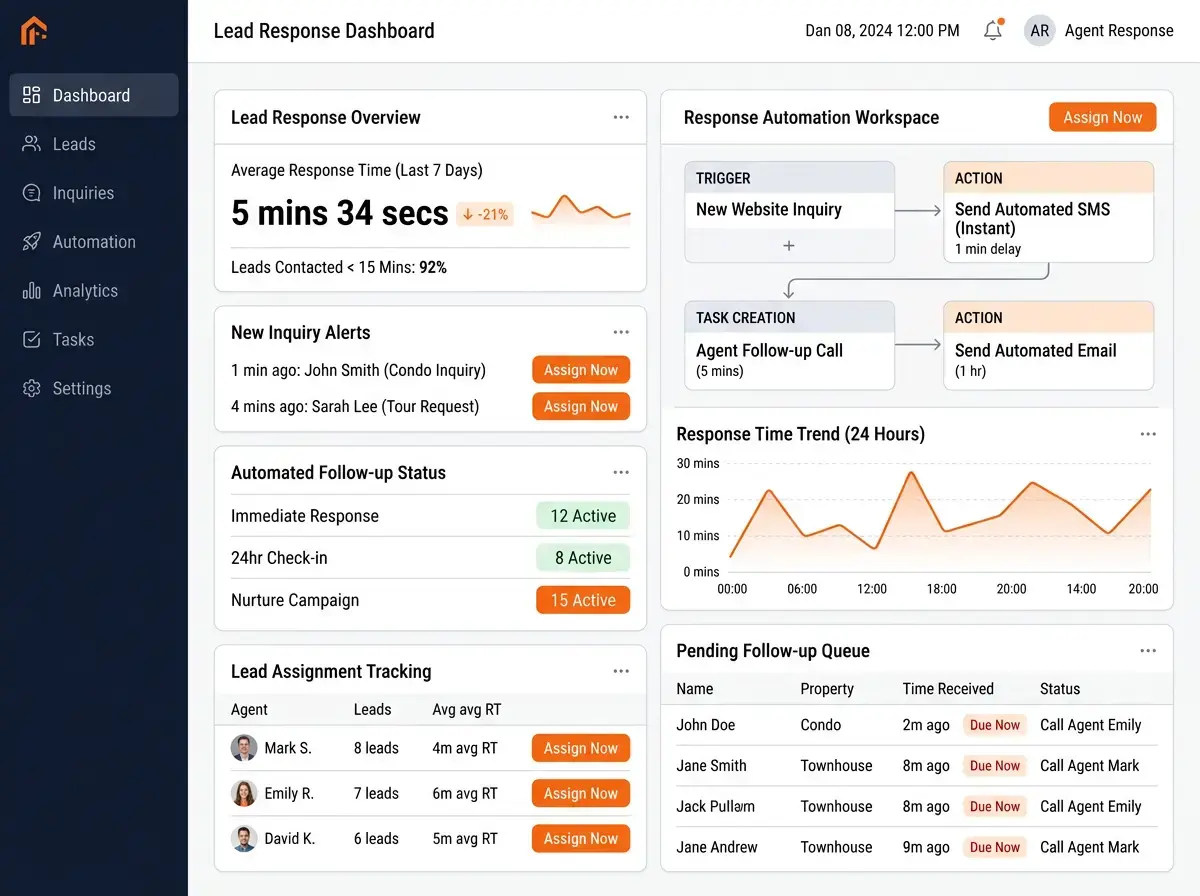Click the Time Received column header
Image resolution: width=1200 pixels, height=896 pixels.
[x=948, y=689]
